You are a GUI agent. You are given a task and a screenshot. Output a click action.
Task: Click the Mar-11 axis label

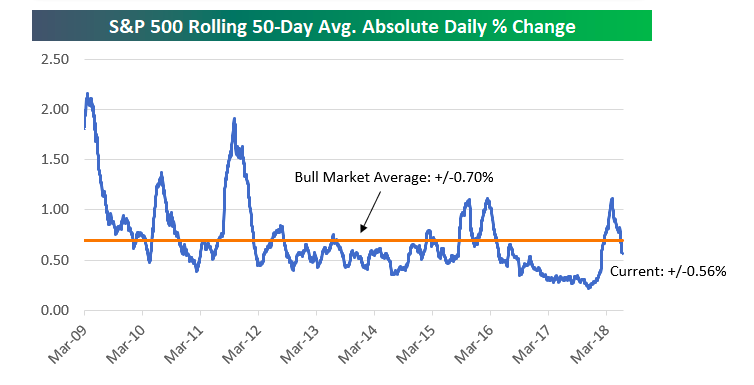pos(184,343)
